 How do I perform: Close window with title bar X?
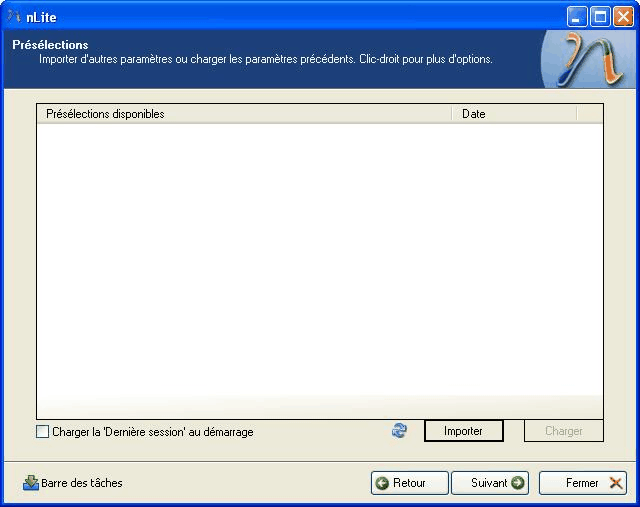(623, 17)
